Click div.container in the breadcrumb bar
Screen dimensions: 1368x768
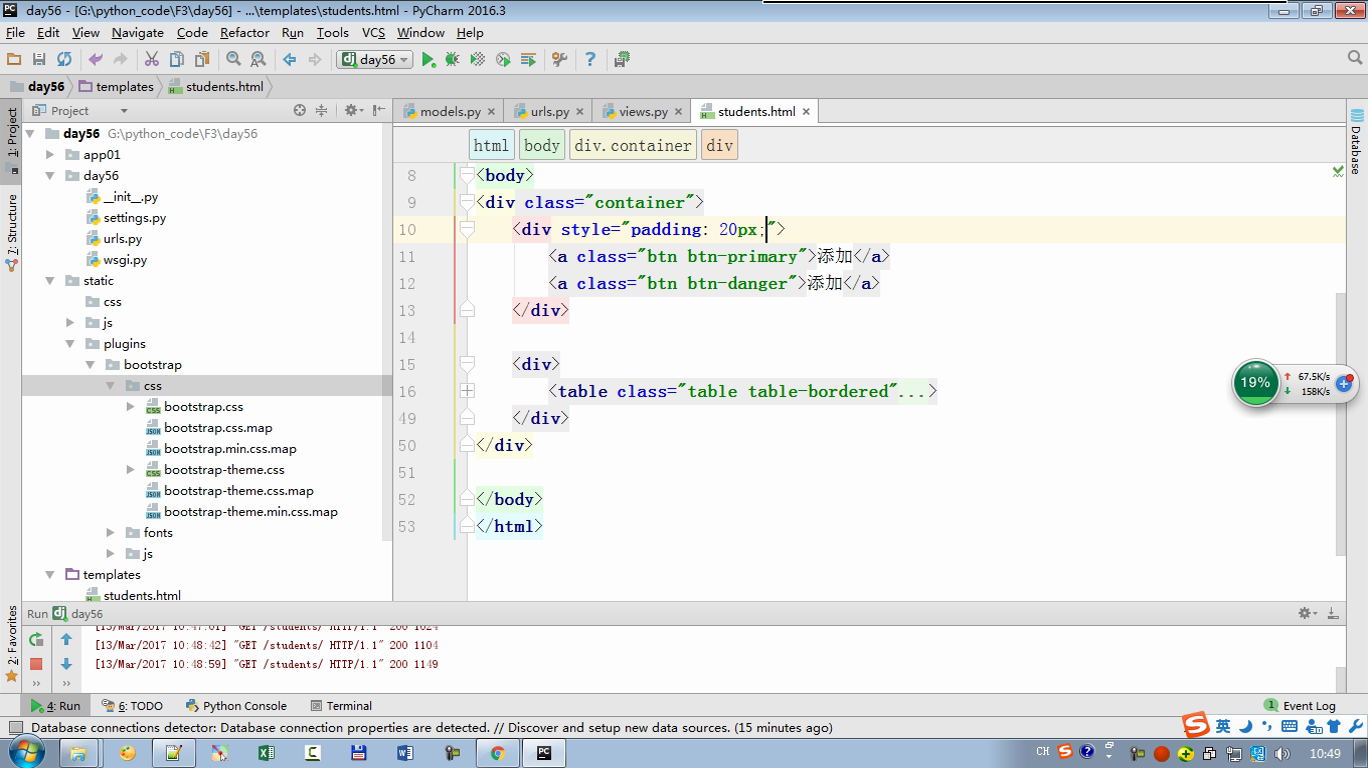point(632,145)
